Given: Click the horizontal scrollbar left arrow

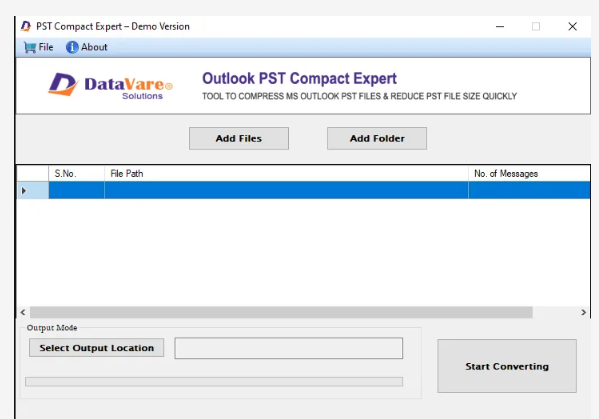Looking at the screenshot, I should point(23,312).
